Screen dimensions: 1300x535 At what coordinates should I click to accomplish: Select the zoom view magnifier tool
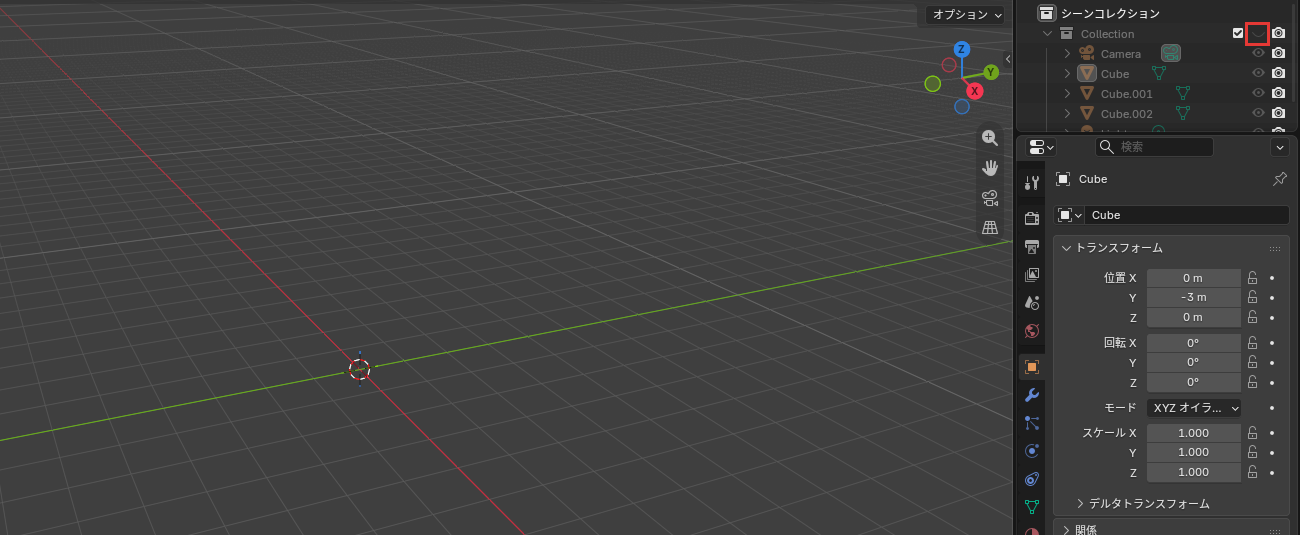(990, 138)
